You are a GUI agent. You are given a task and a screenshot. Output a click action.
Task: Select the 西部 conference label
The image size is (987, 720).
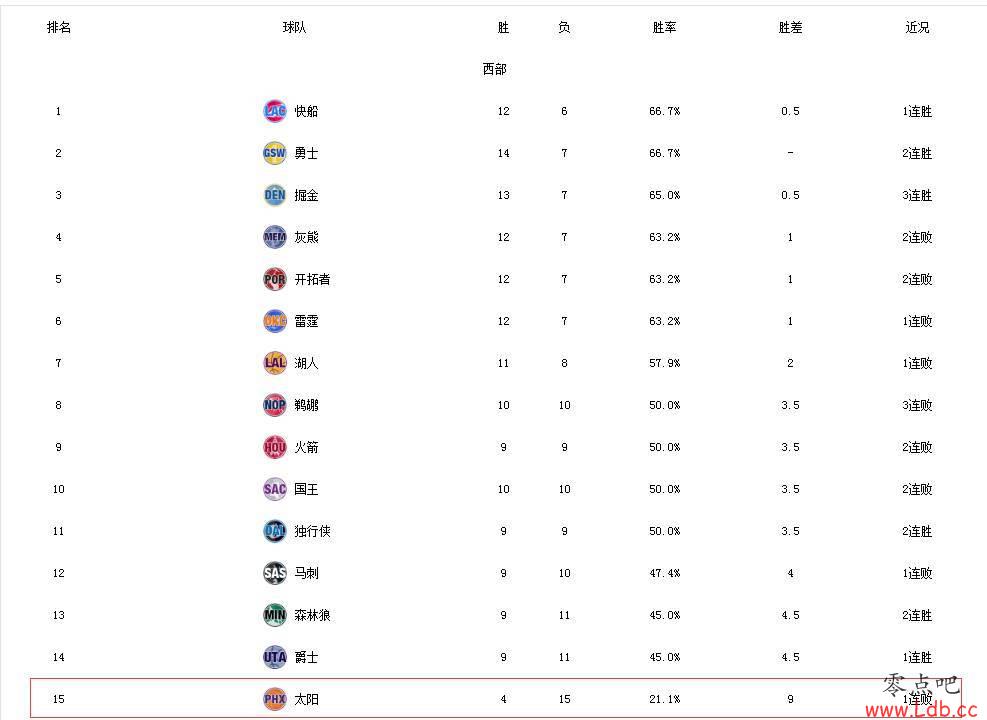[x=494, y=69]
